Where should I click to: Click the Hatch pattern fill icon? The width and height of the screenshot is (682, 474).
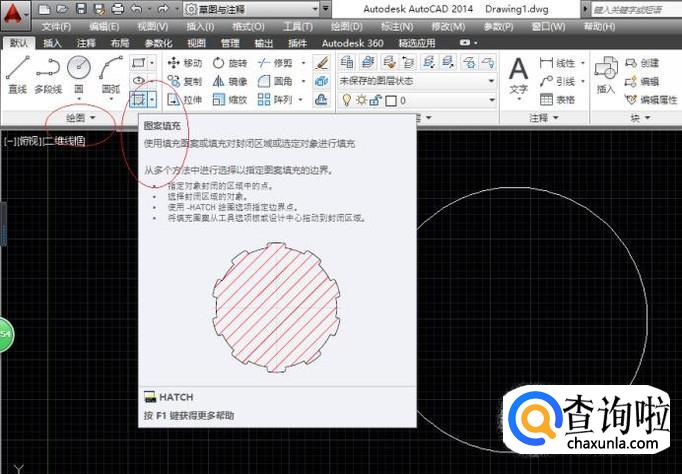point(138,99)
